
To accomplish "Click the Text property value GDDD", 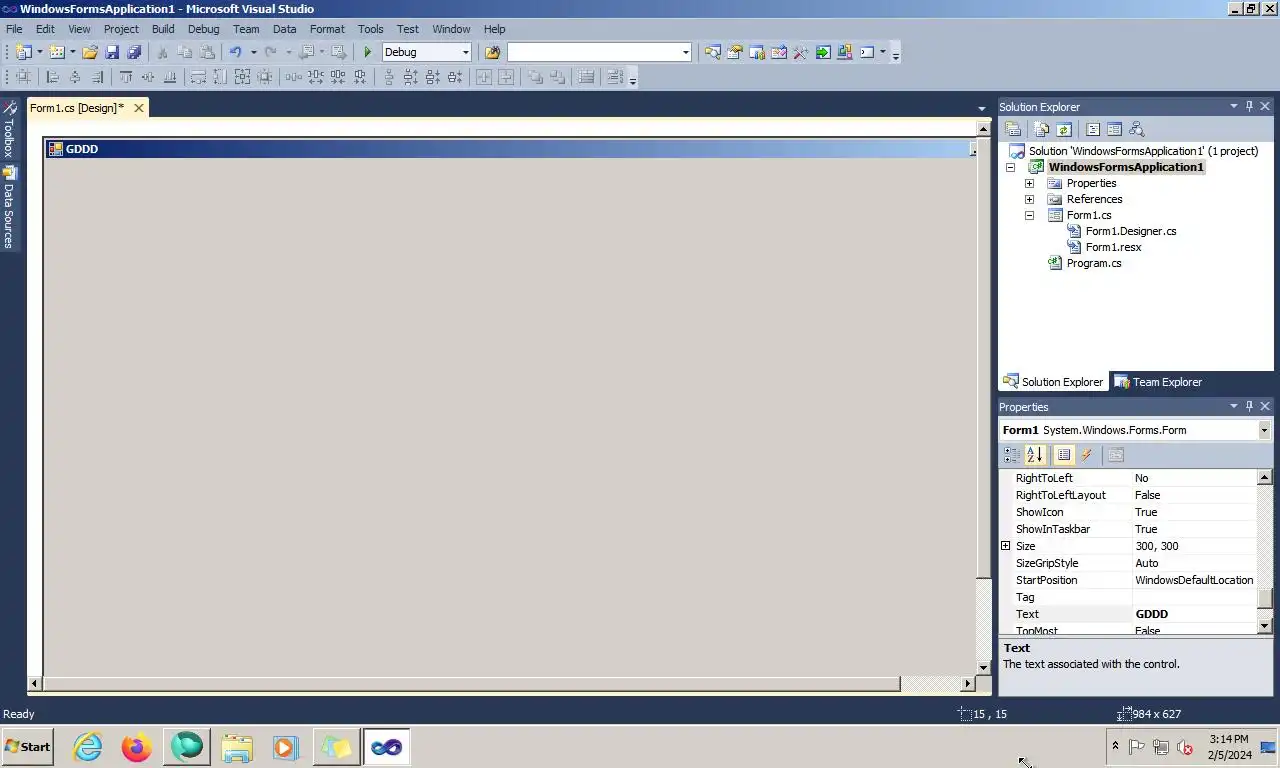I will pyautogui.click(x=1152, y=614).
